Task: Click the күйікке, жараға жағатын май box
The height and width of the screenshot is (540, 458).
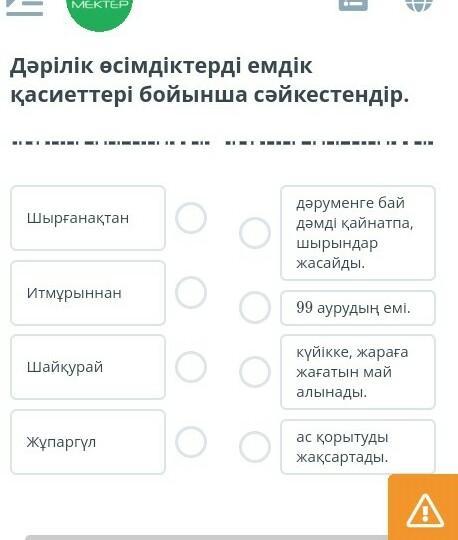Action: click(x=358, y=372)
